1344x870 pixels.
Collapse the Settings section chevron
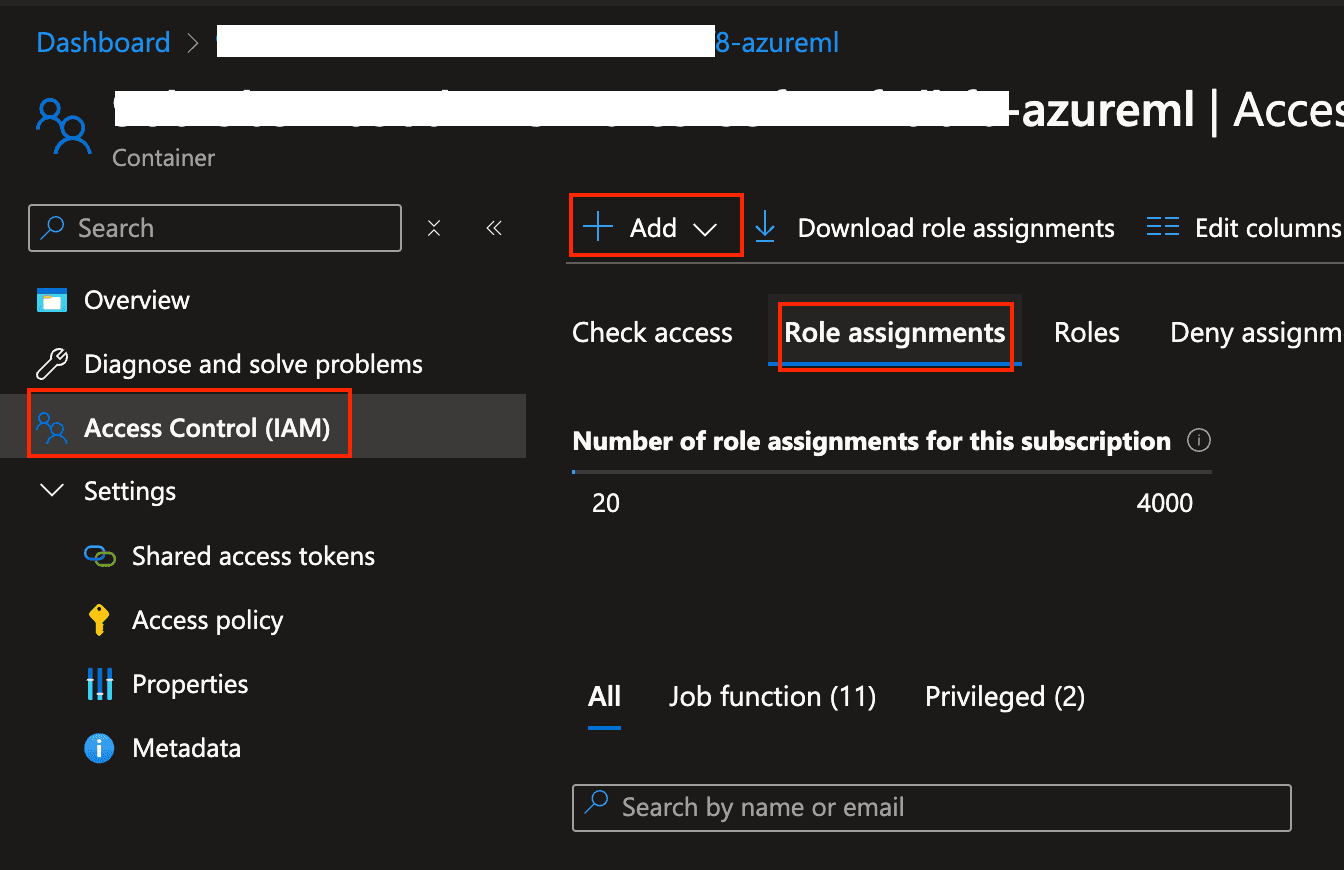tap(51, 490)
